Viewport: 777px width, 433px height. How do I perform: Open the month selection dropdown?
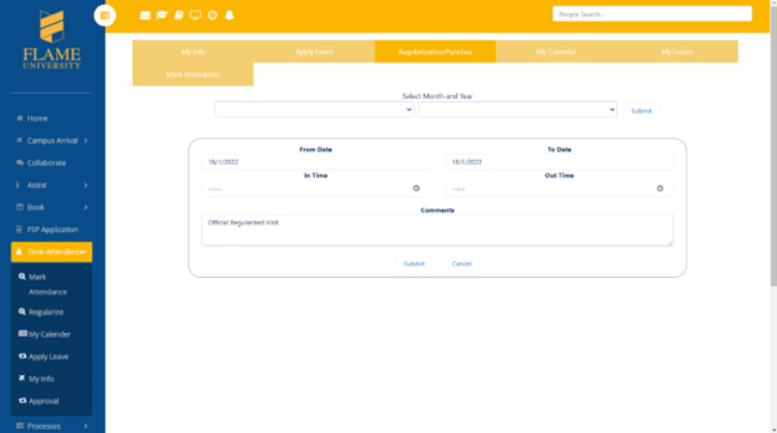tap(314, 109)
